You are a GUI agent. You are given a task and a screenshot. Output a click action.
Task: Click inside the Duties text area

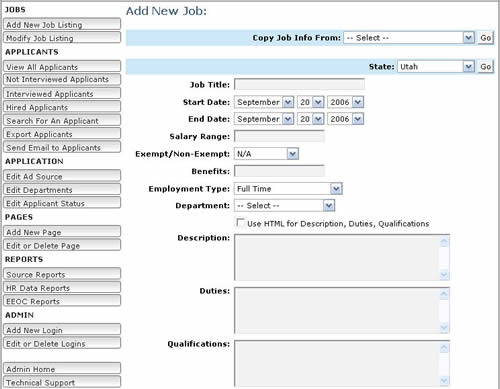coord(337,310)
